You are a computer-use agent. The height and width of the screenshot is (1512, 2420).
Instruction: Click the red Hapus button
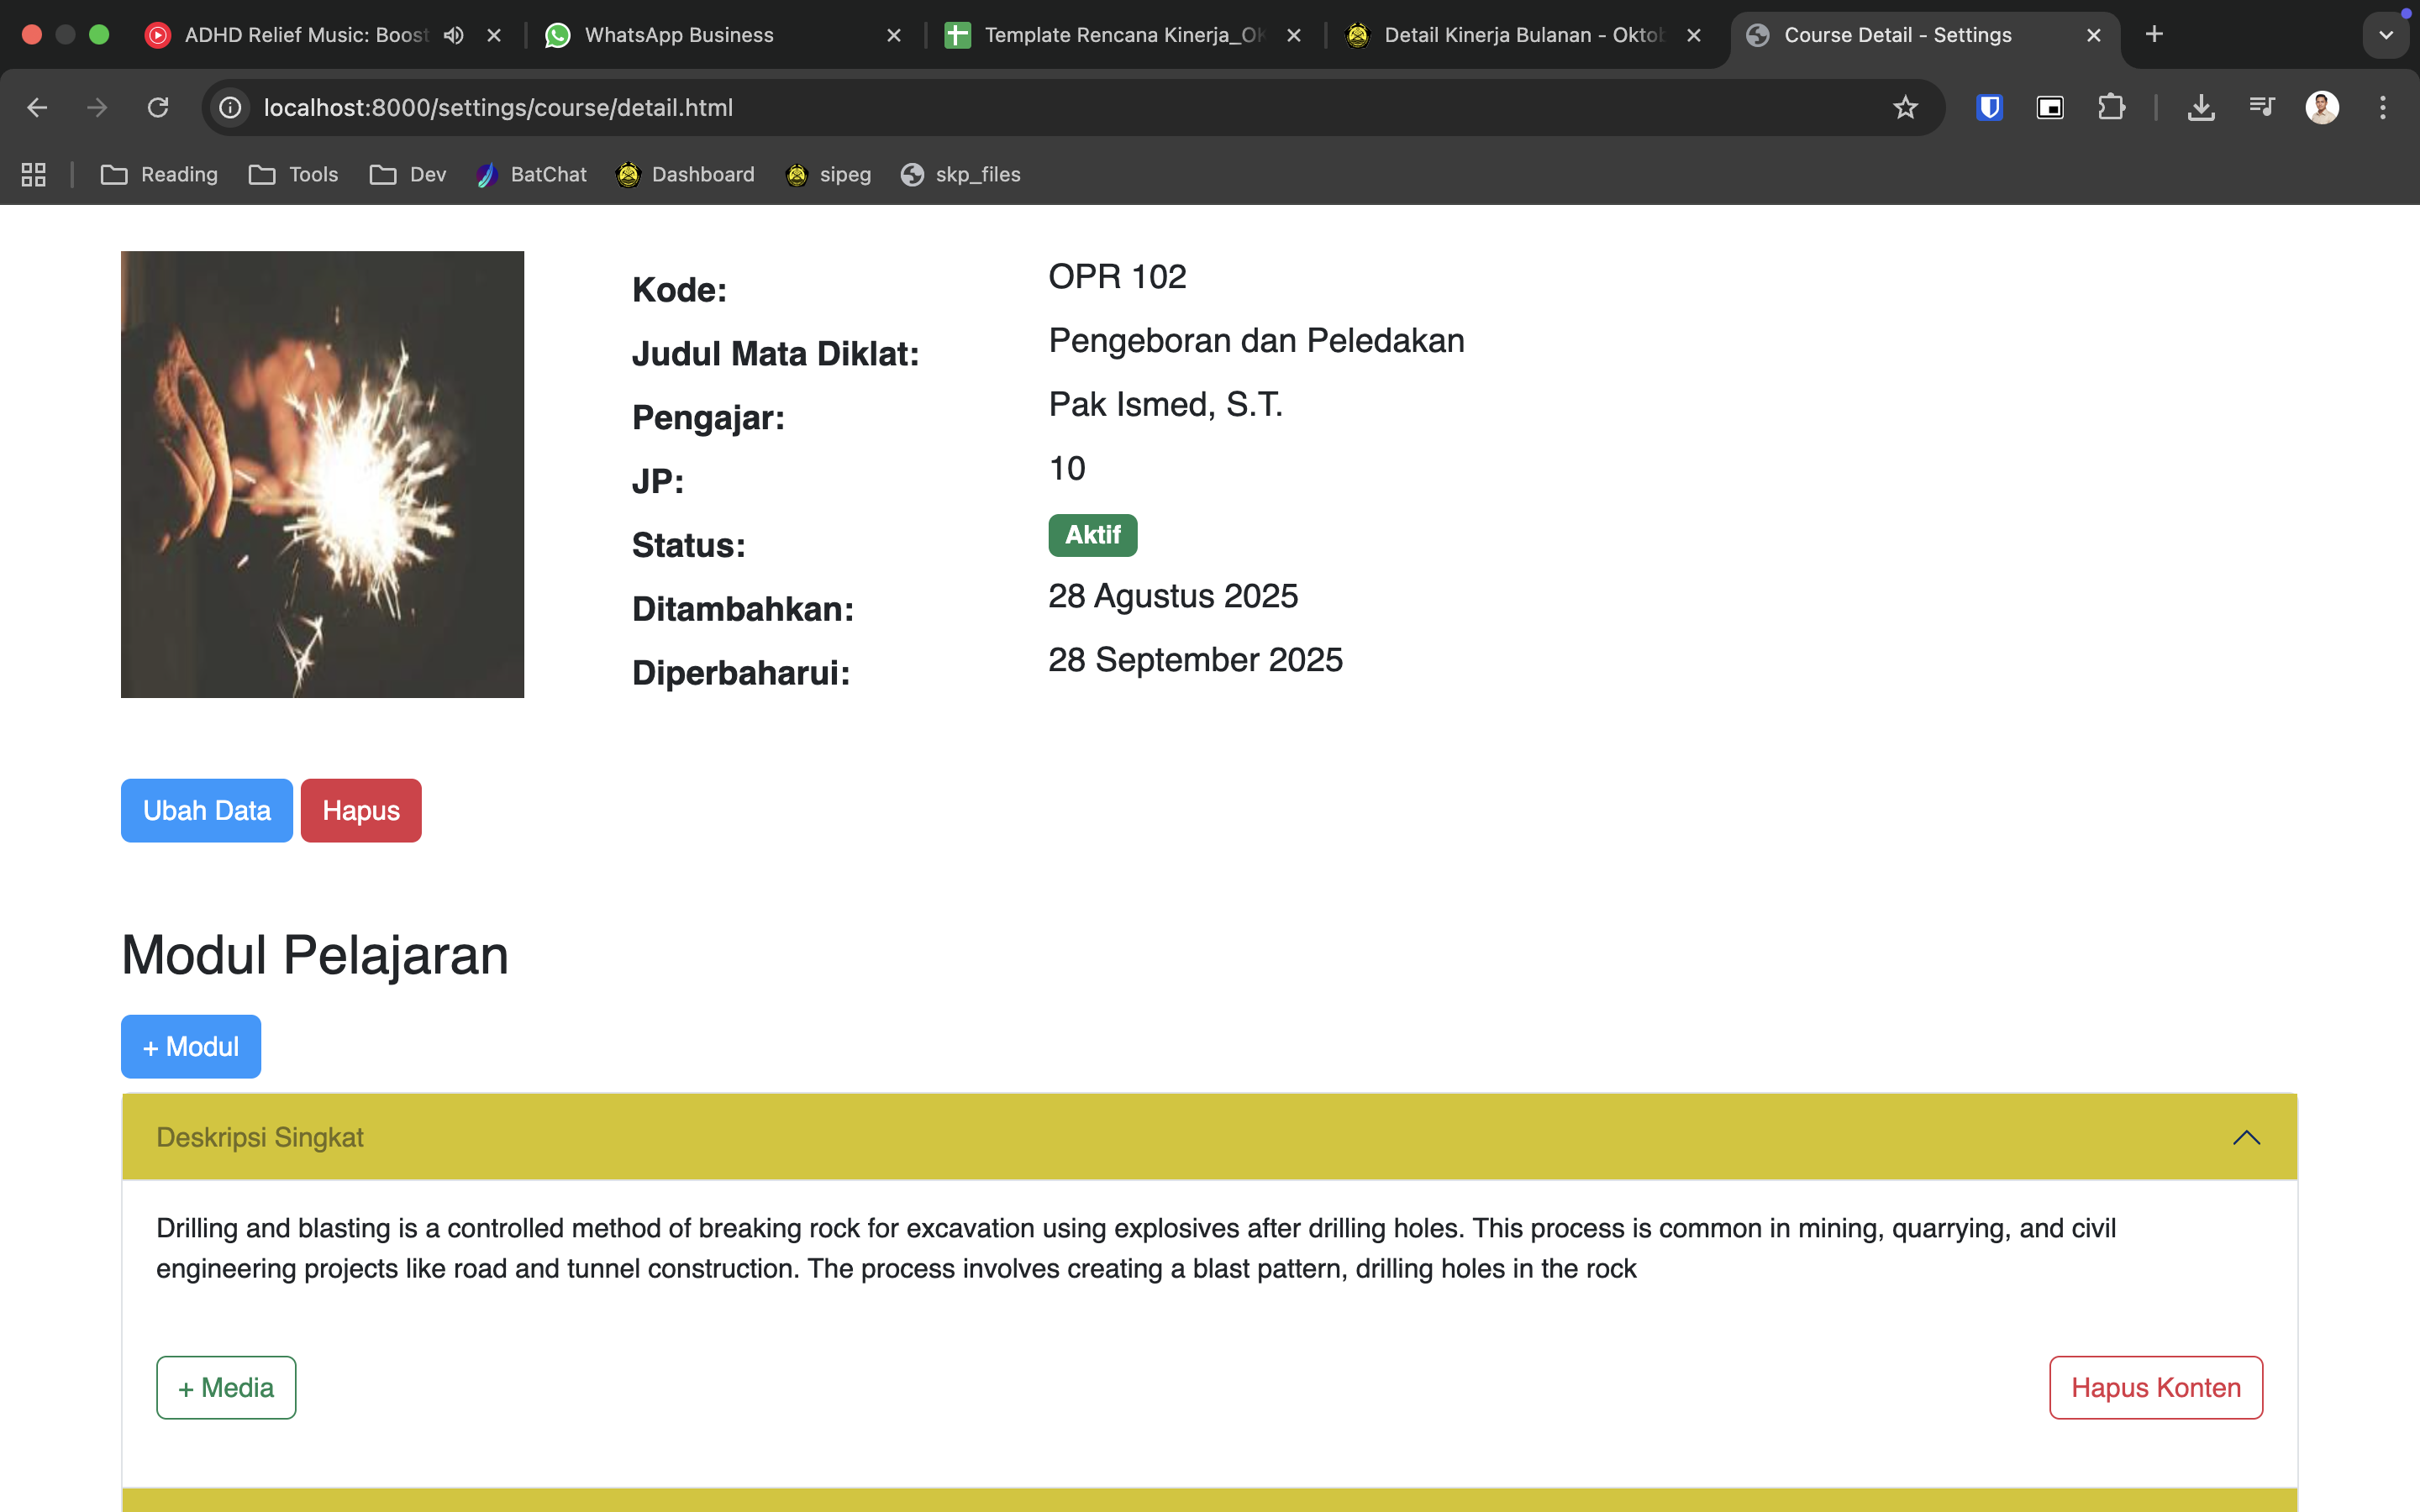click(361, 810)
